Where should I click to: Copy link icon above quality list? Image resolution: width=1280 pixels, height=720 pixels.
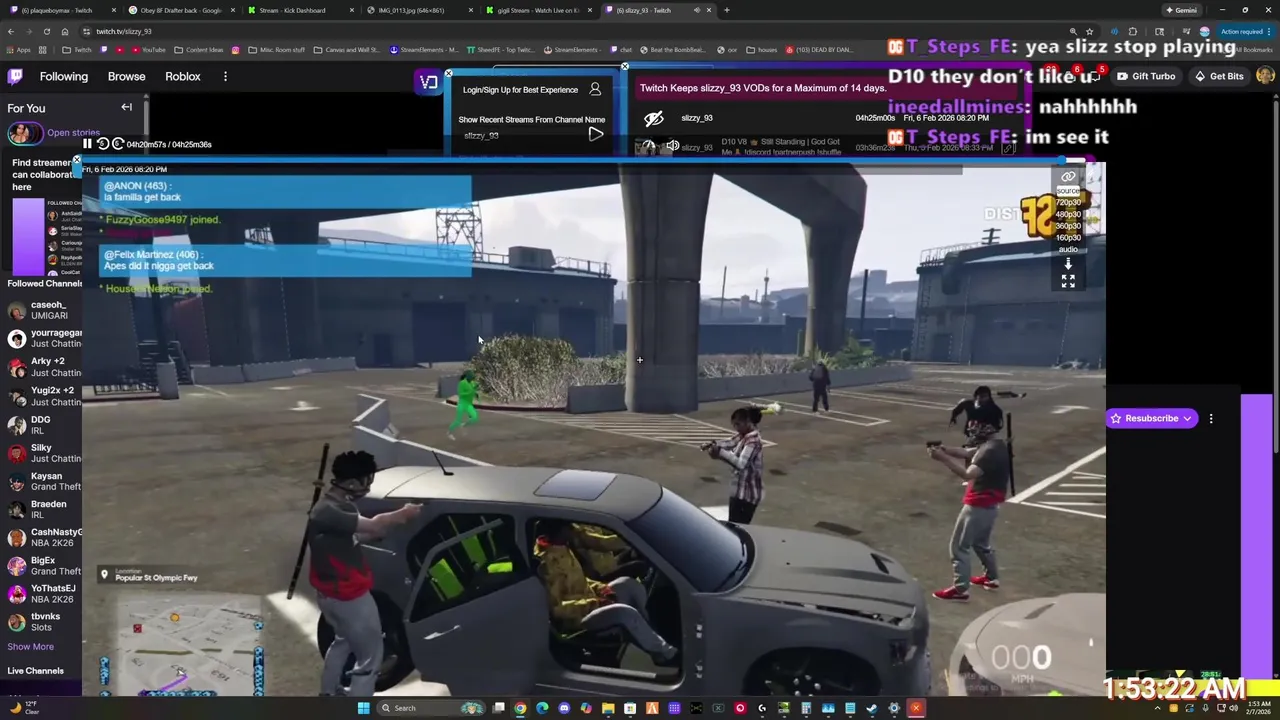point(1068,177)
